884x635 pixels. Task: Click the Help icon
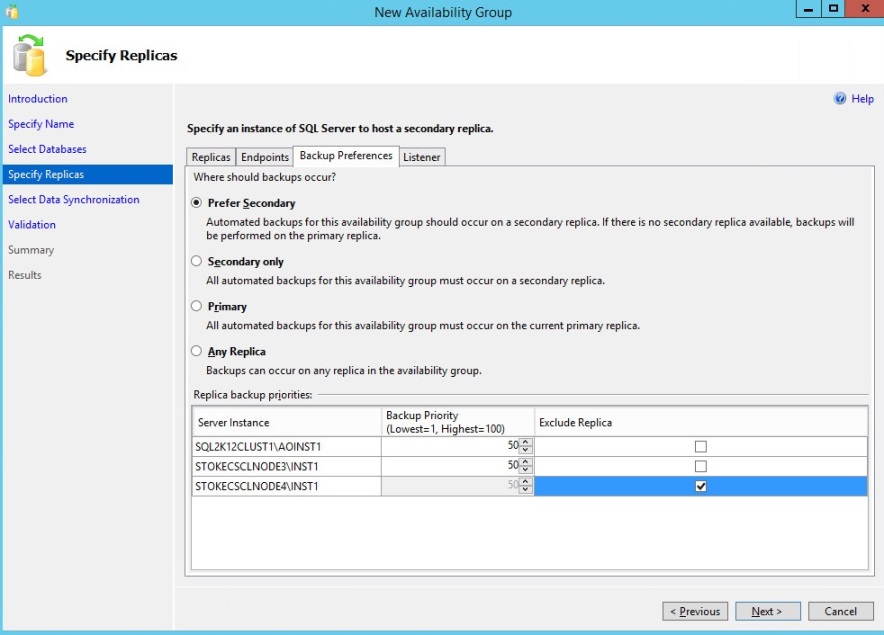click(840, 99)
